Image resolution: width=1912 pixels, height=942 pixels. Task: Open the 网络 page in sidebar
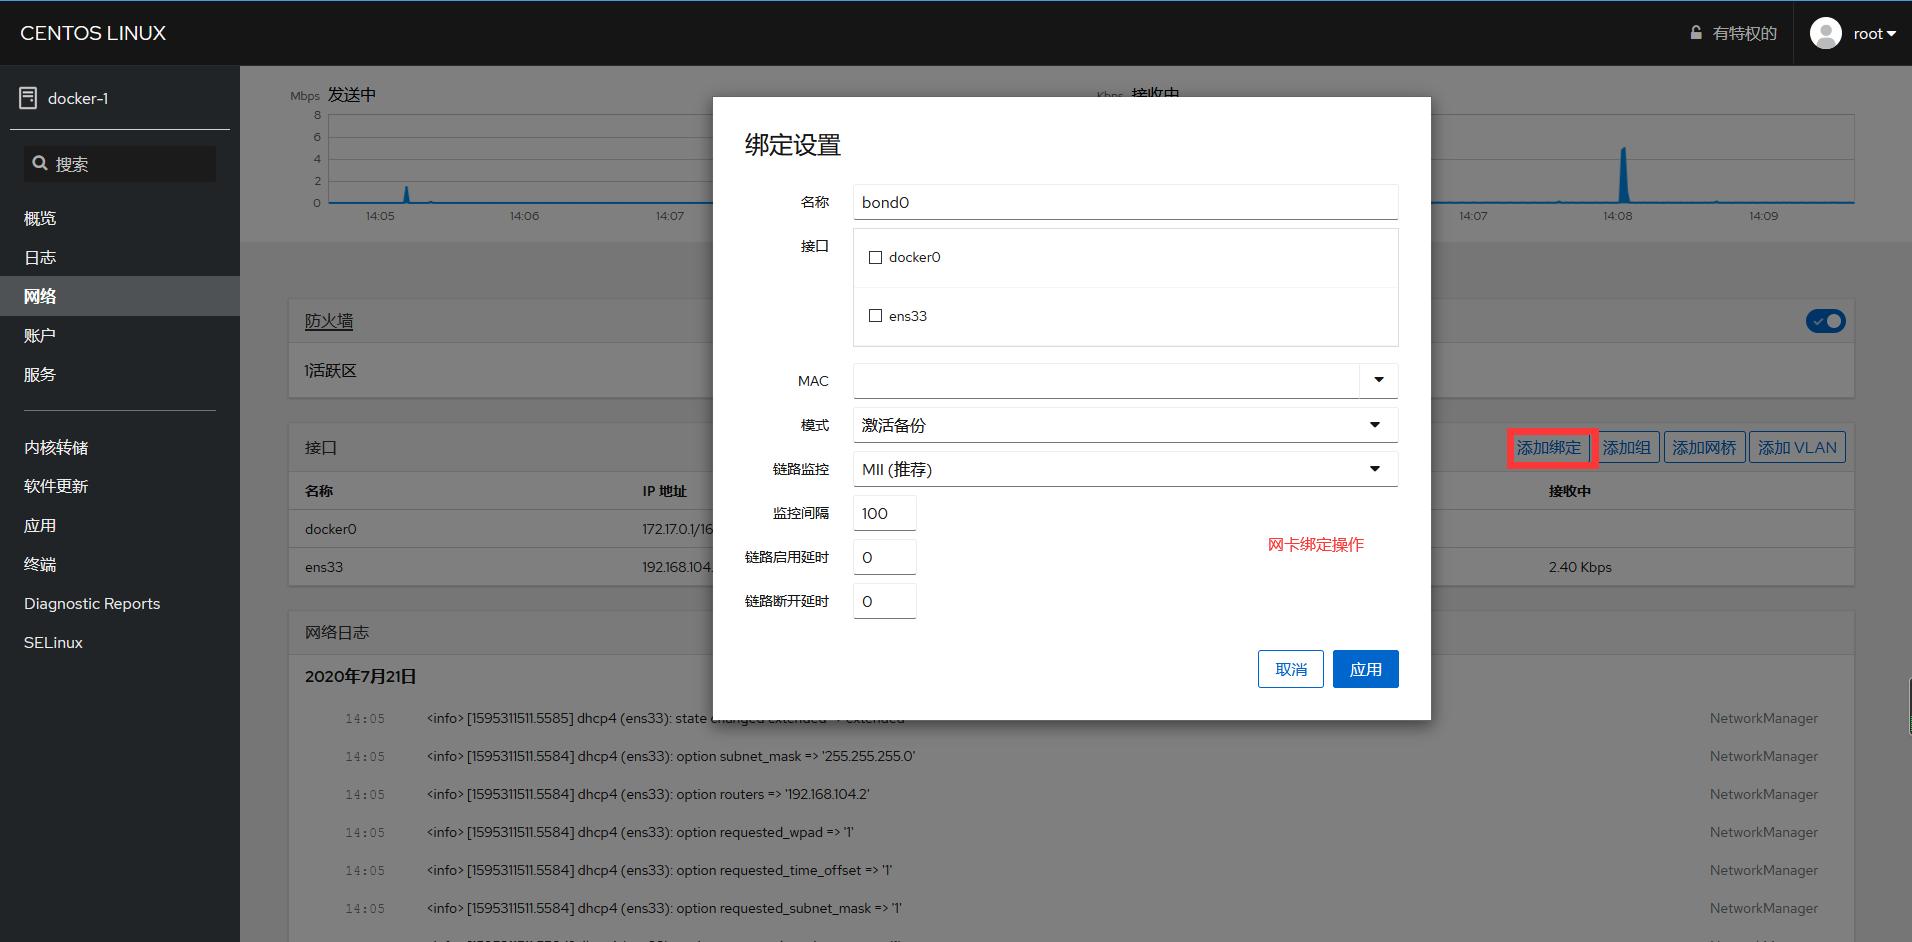point(40,296)
